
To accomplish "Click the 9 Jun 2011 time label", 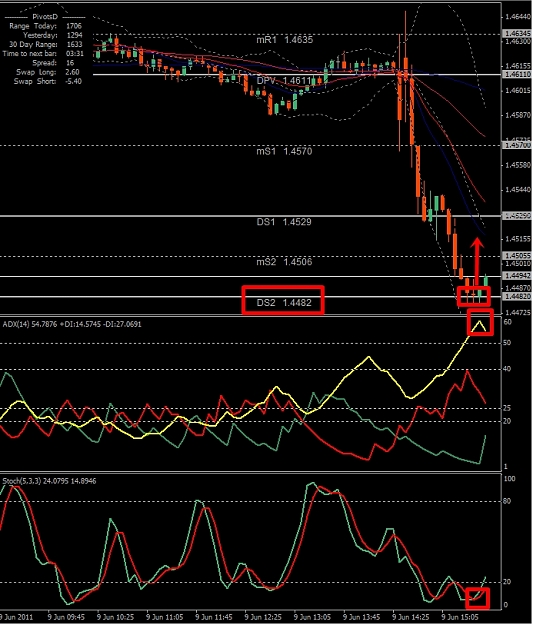I will pos(16,617).
